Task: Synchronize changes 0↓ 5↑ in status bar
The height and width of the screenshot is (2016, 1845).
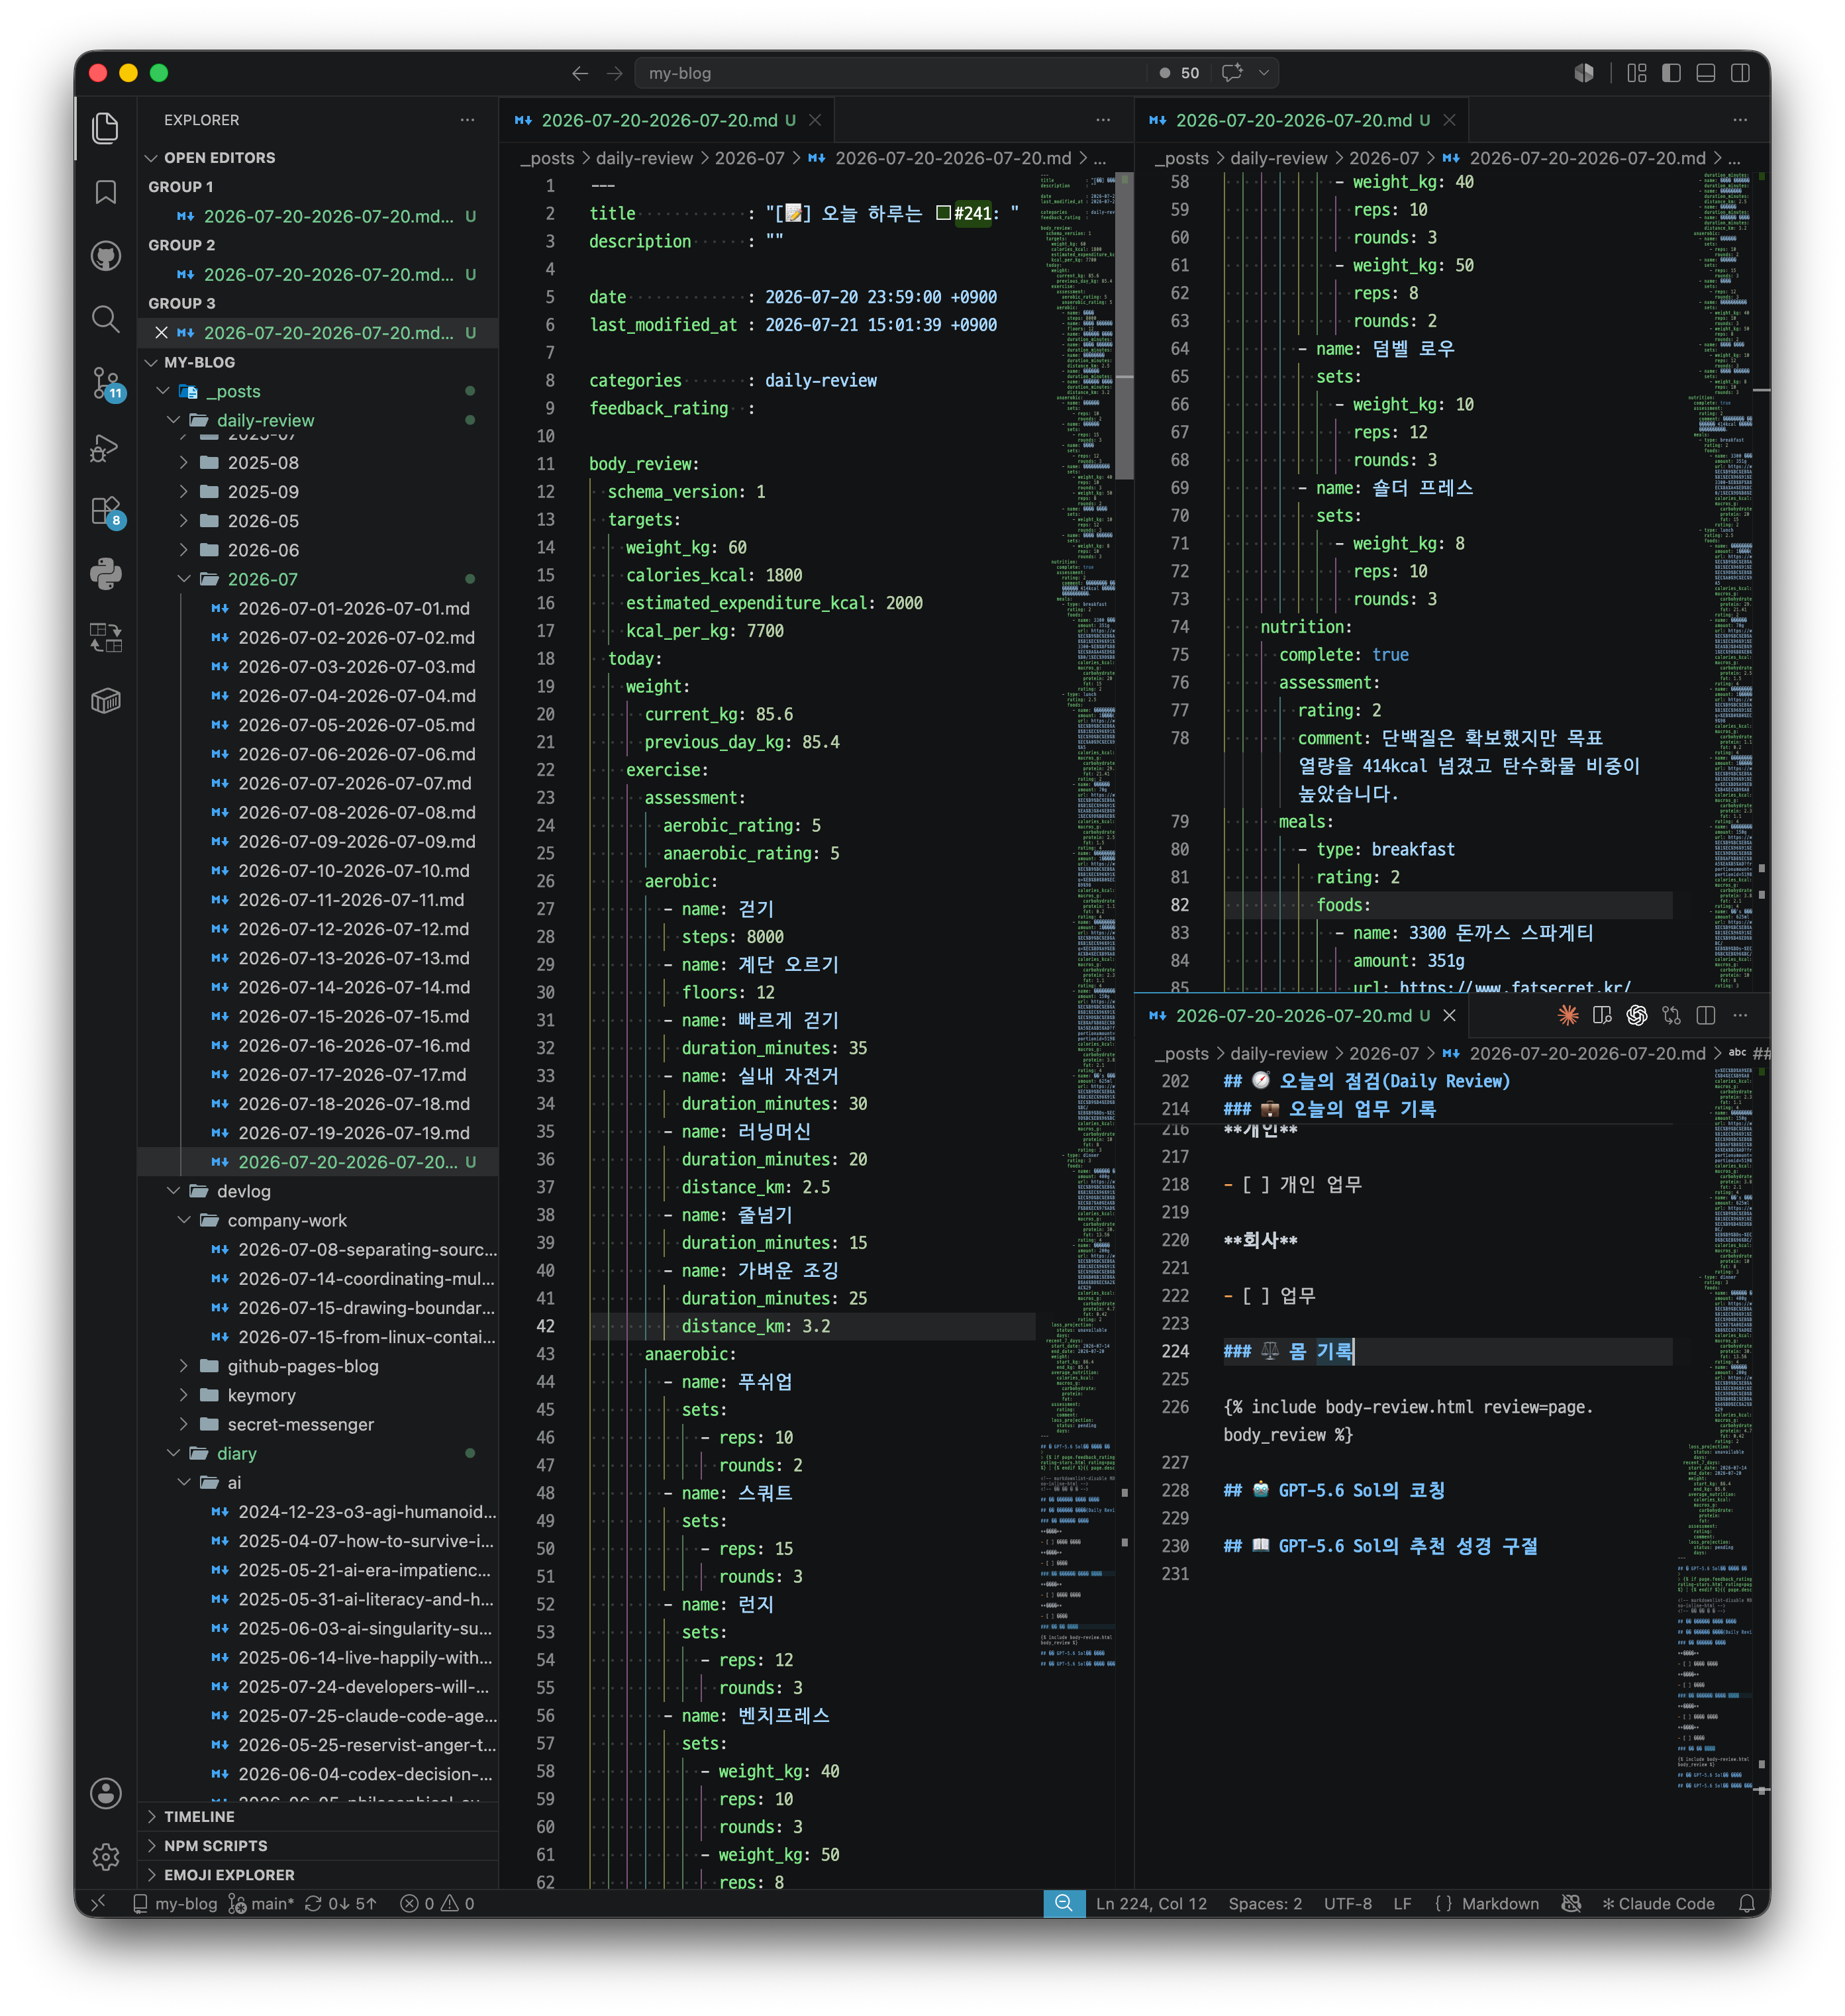Action: tap(340, 1903)
